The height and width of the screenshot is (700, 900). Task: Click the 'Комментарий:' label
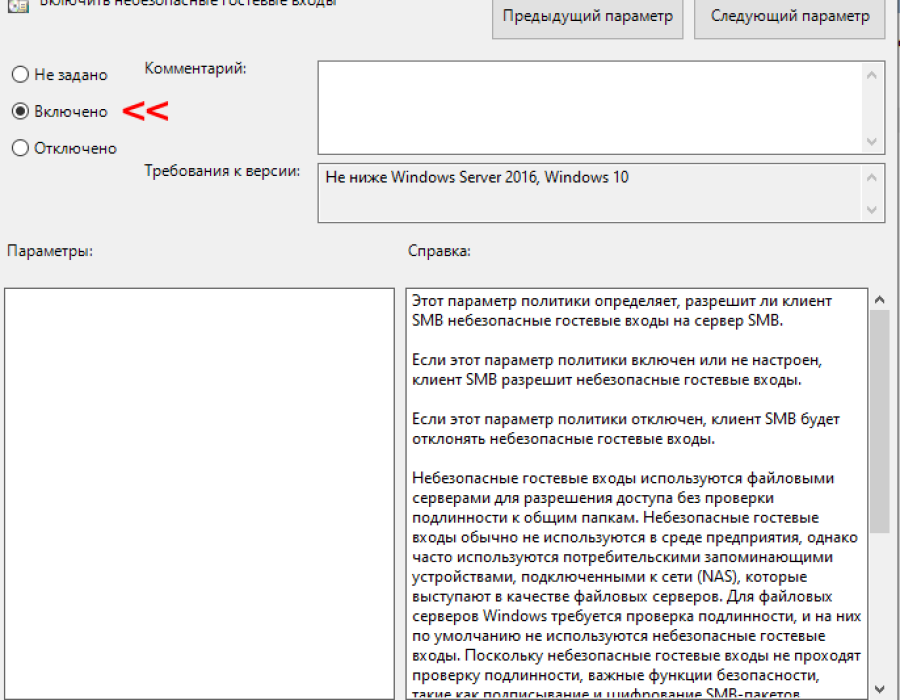195,68
